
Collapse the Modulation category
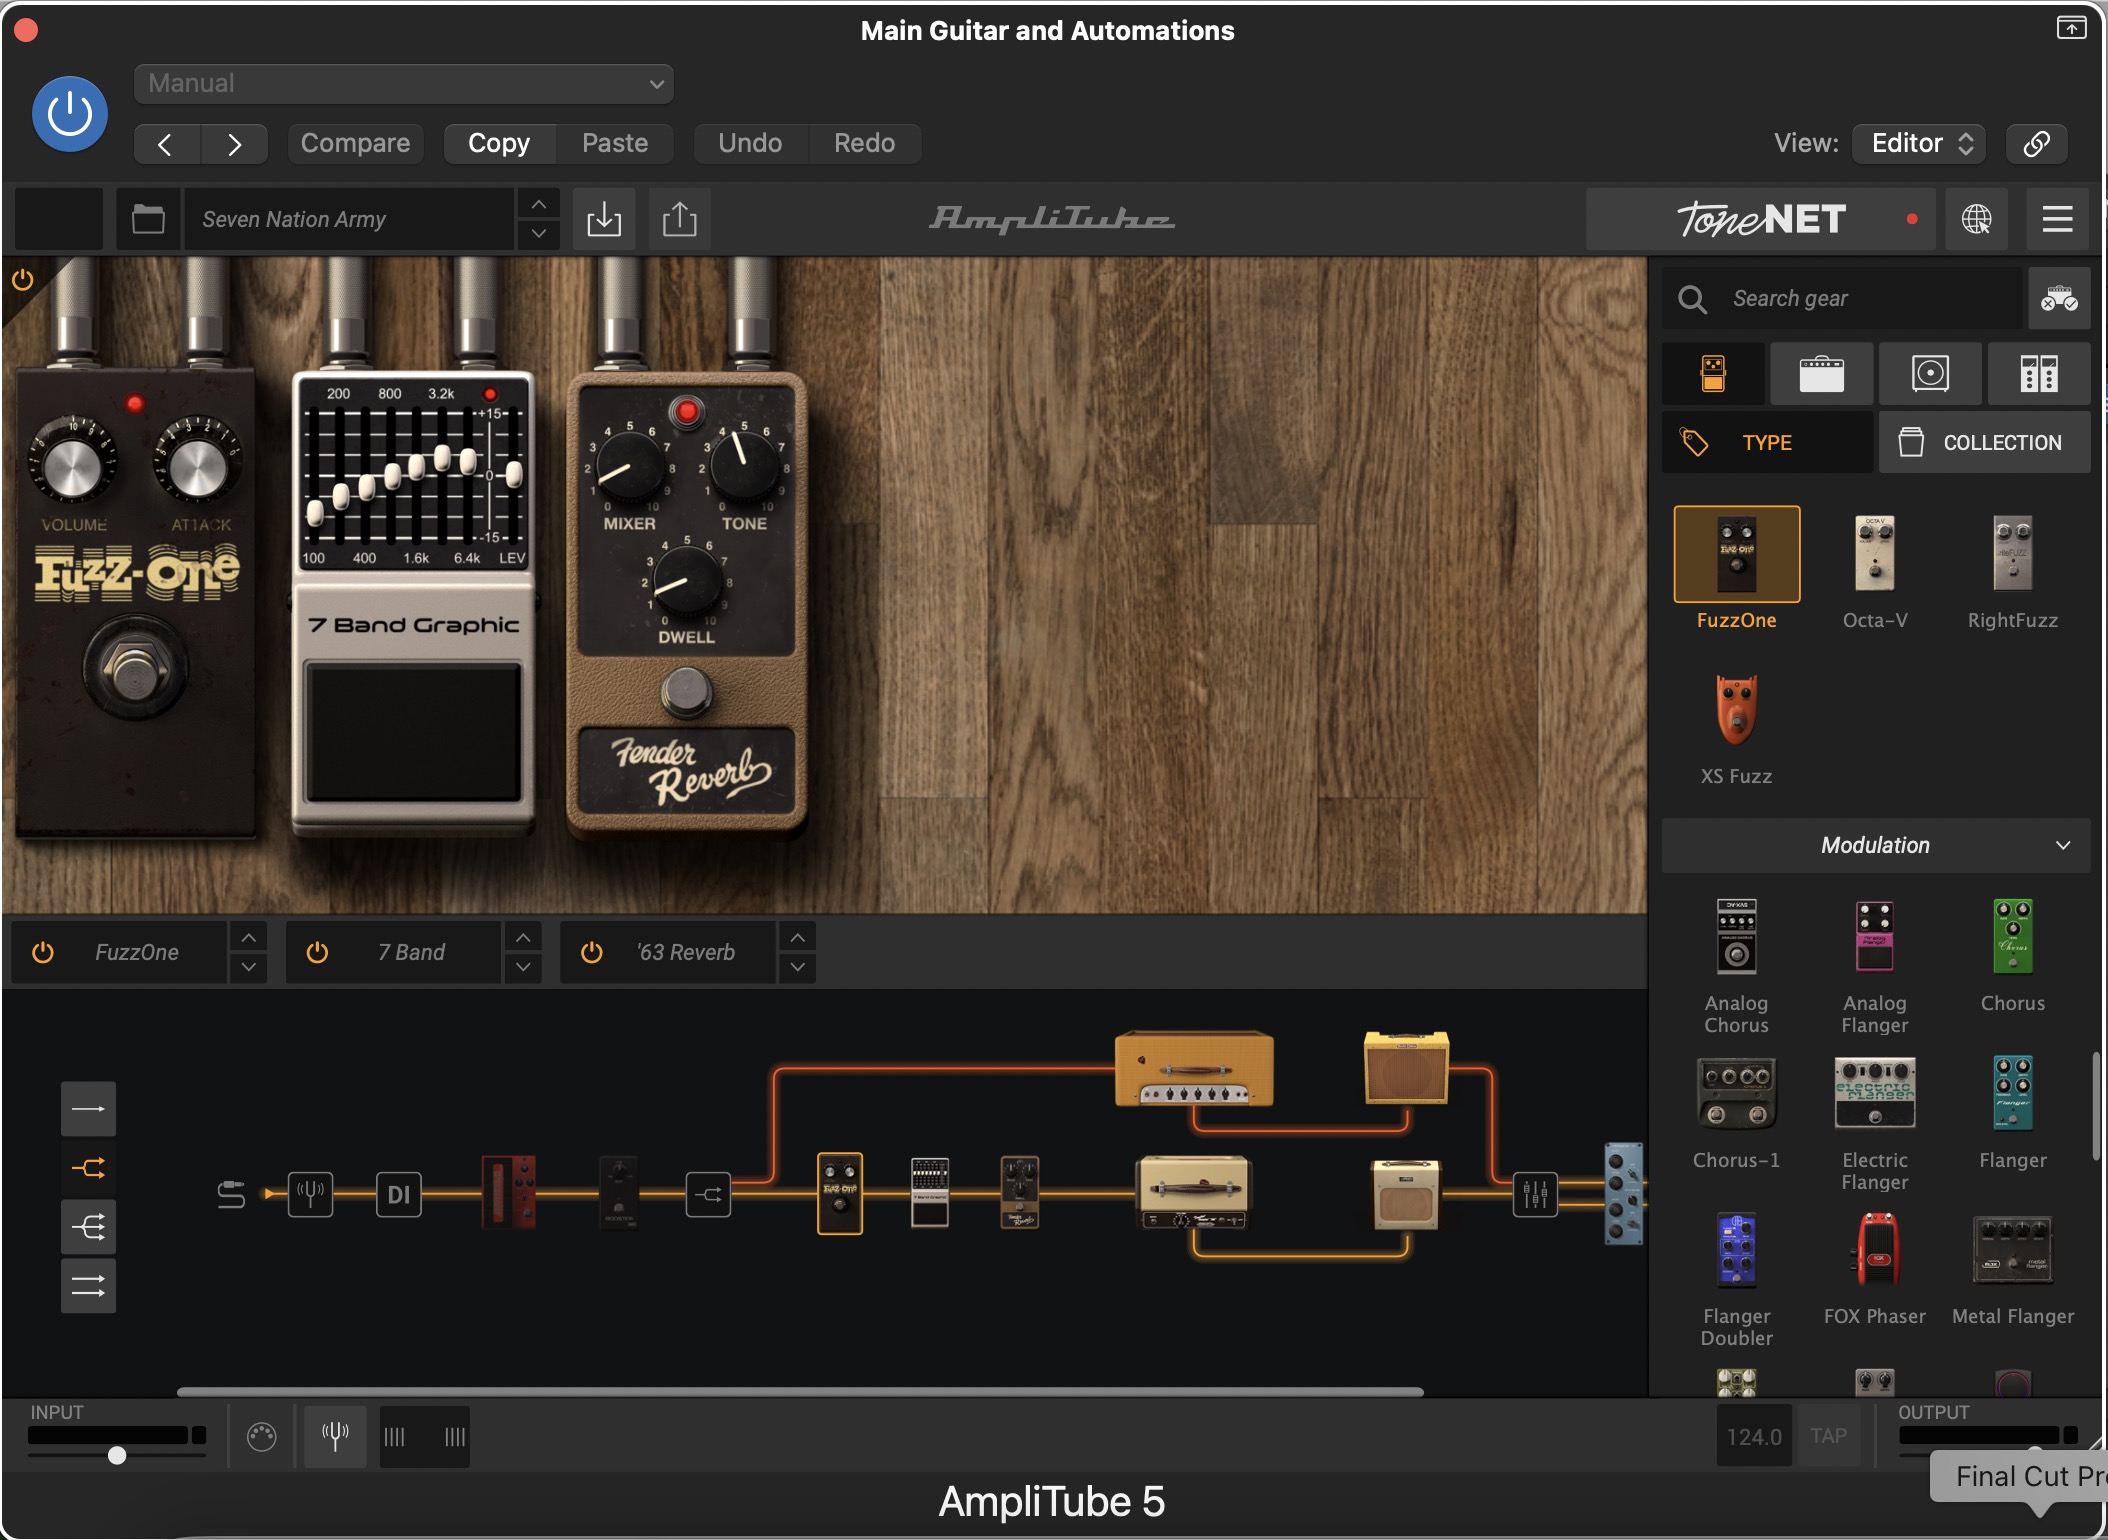click(1876, 845)
